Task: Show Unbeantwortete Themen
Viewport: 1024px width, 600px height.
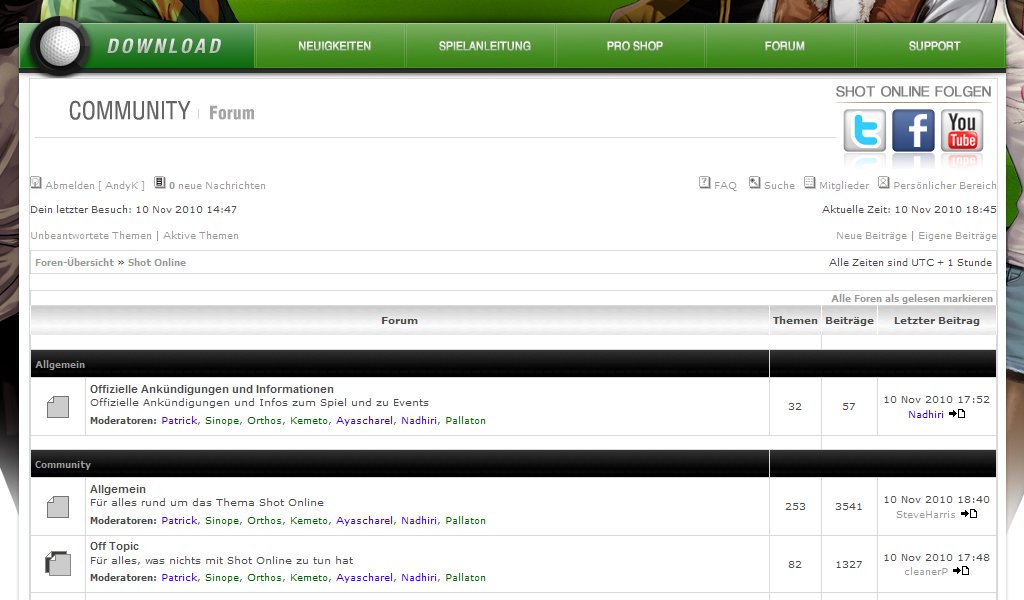Action: coord(91,236)
